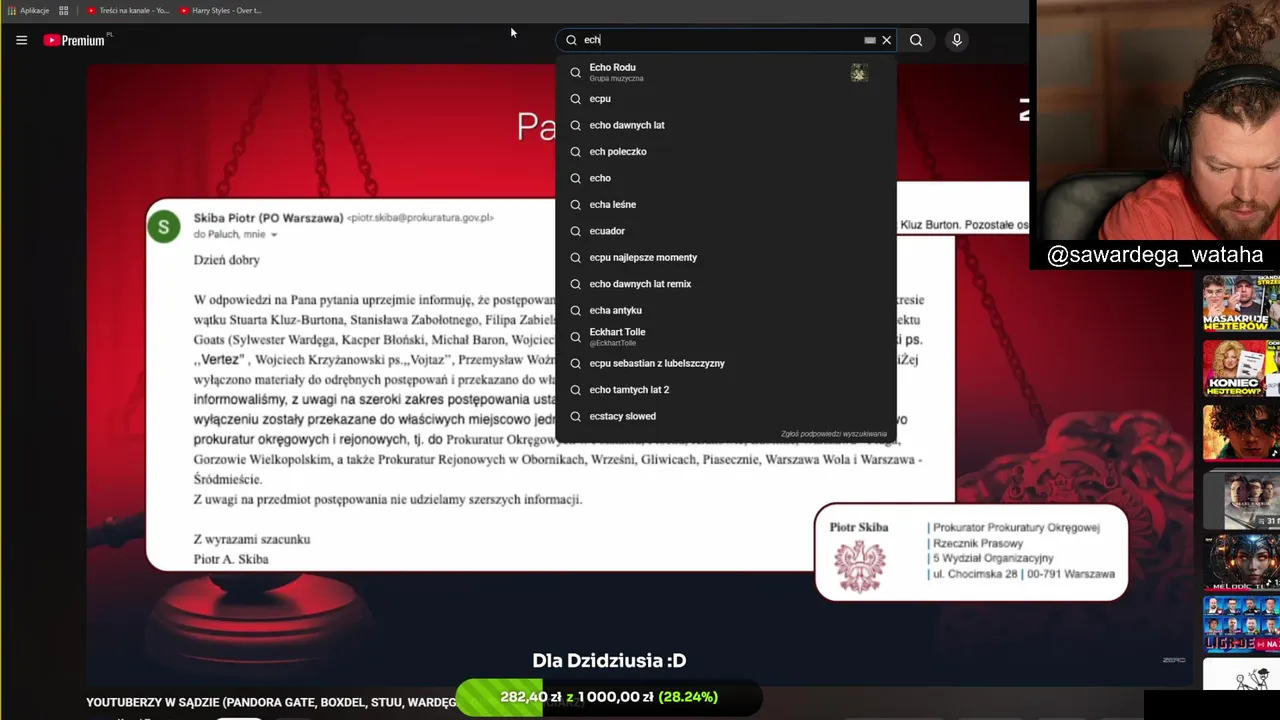Choose the "ecuador" suggestion
This screenshot has width=1280, height=720.
coord(726,231)
